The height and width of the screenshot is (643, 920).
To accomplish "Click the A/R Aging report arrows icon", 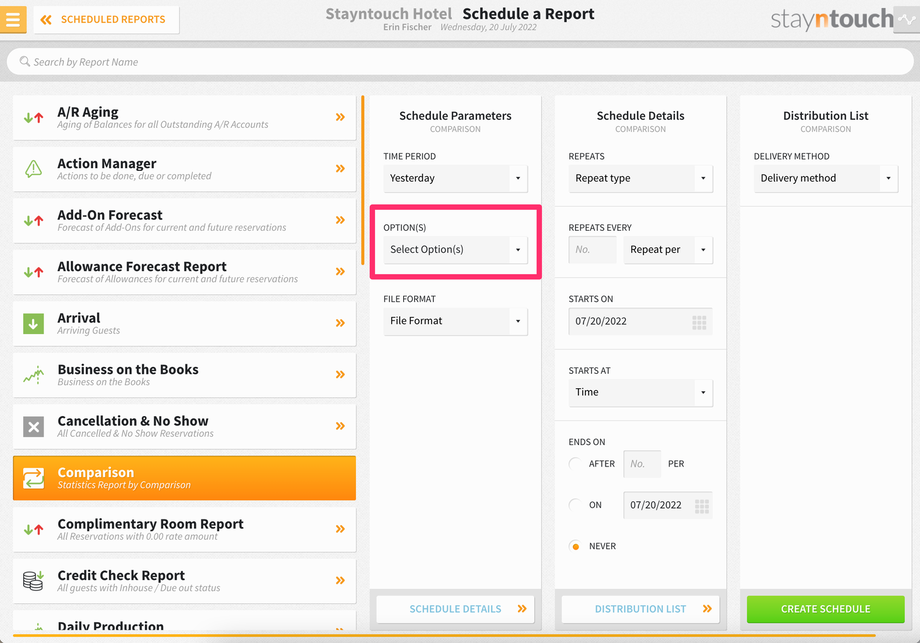I will [33, 117].
